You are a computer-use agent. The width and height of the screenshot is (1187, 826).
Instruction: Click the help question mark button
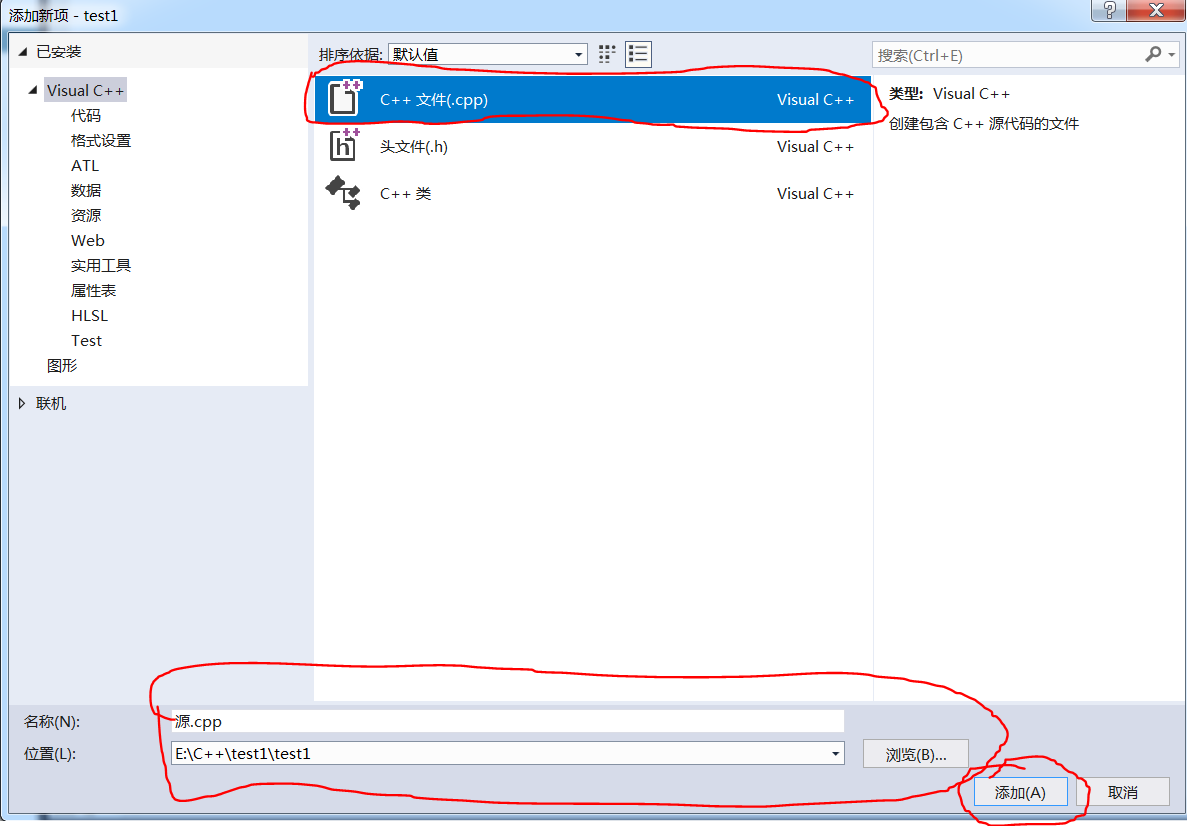point(1110,11)
